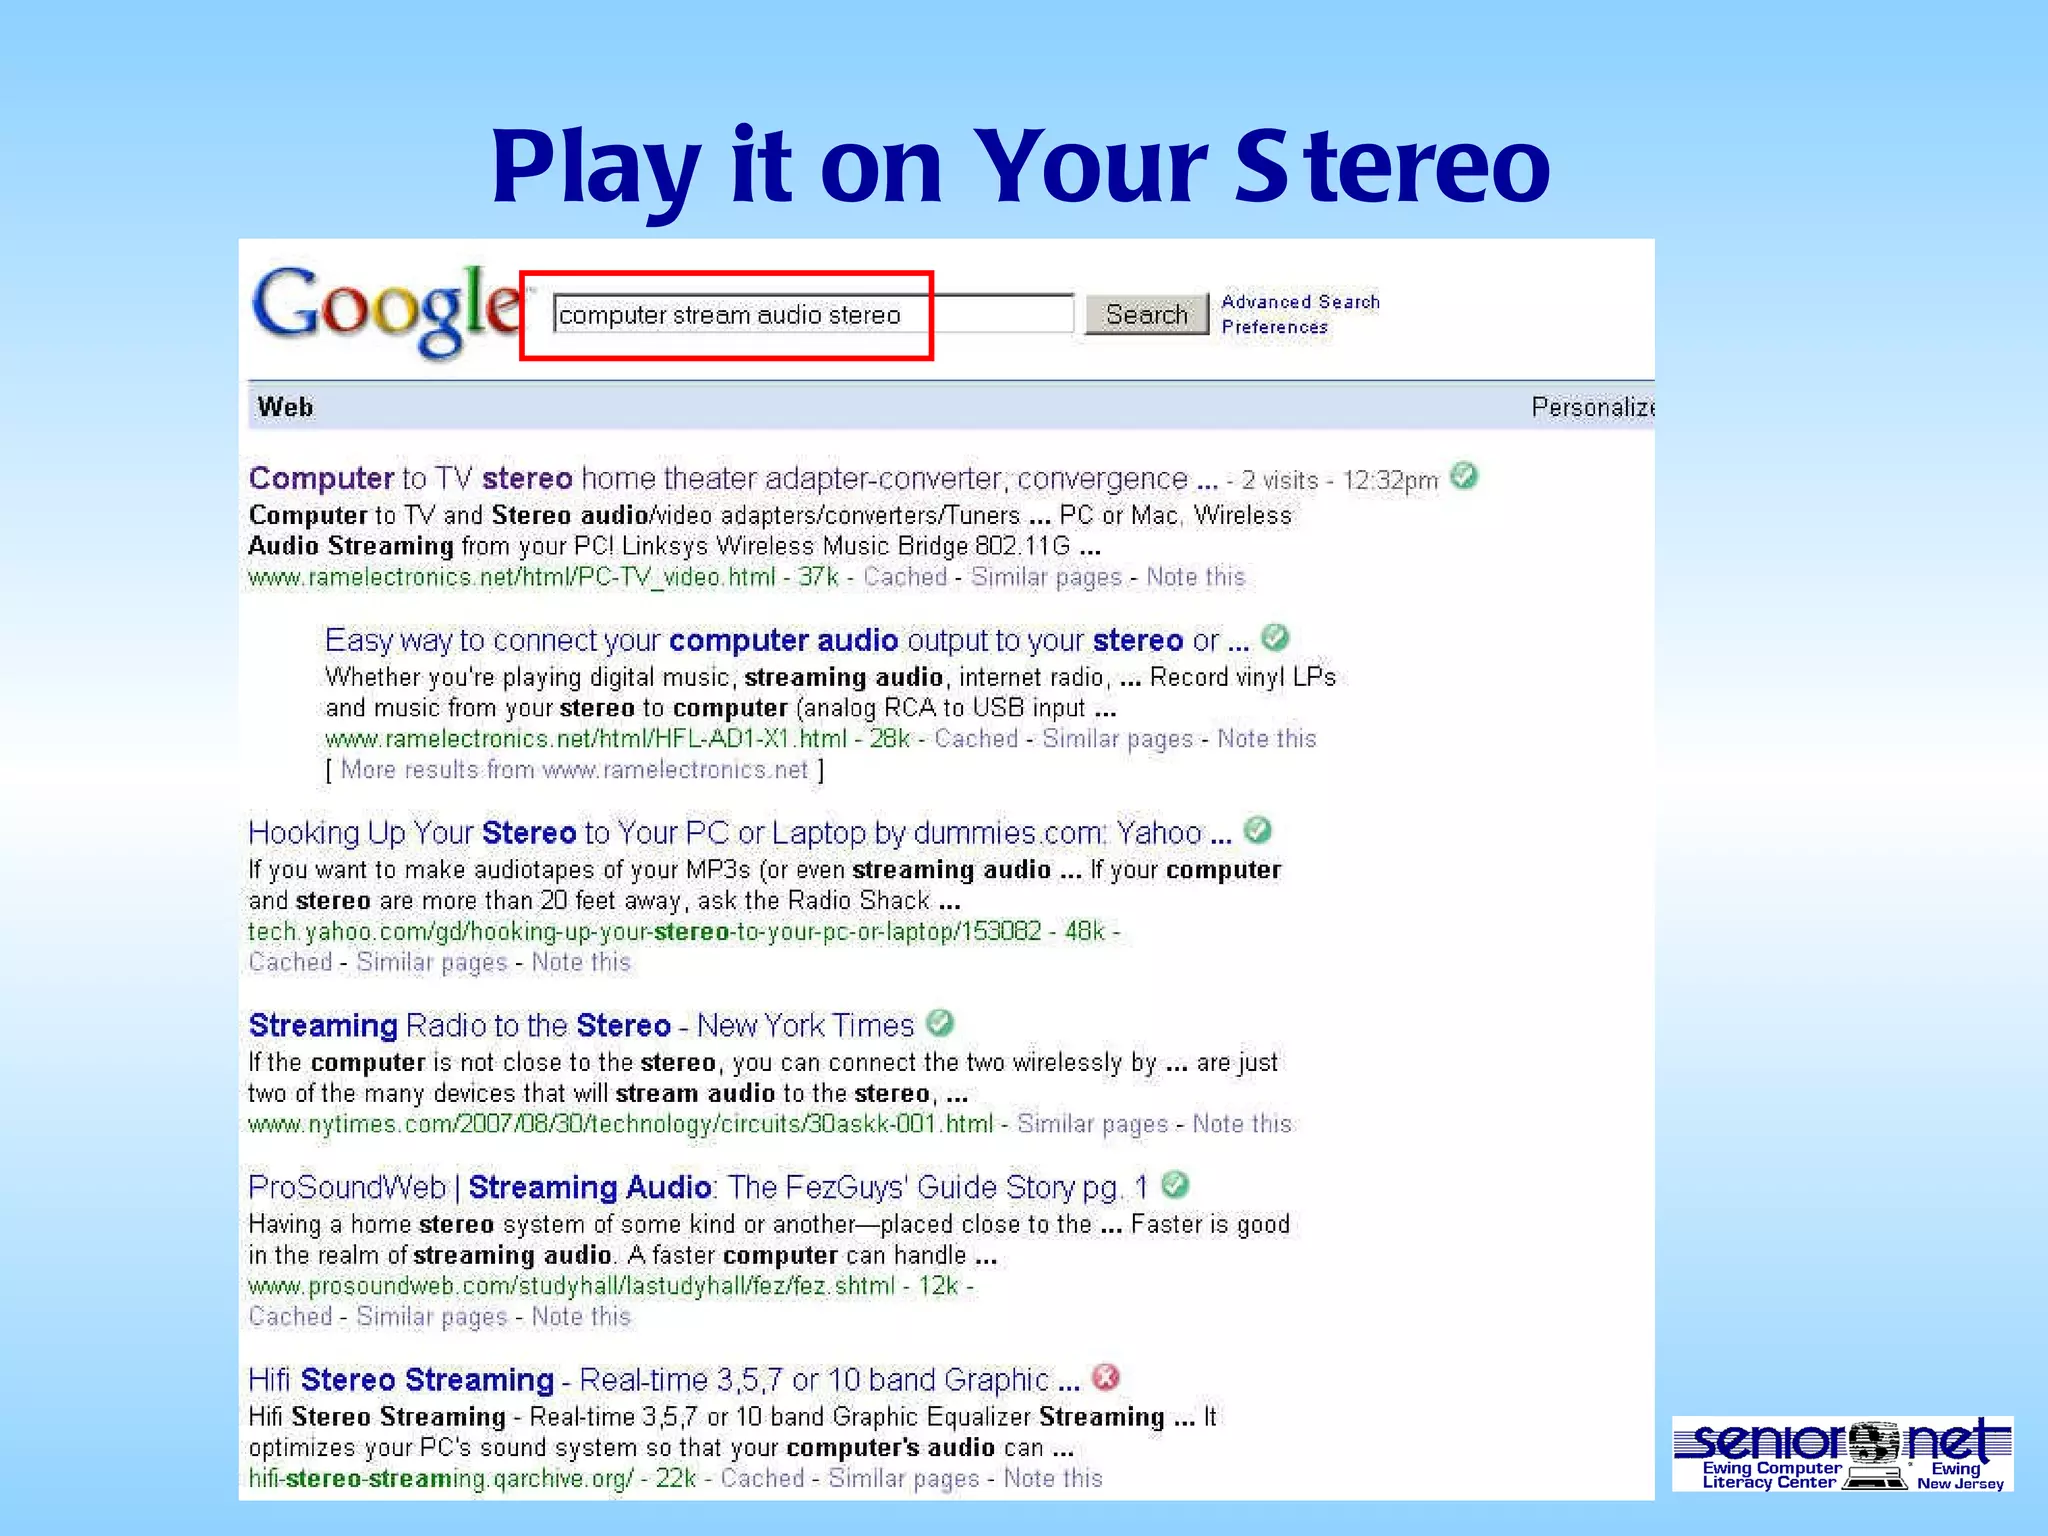Click Similar pages for nytimes.com result

(1092, 1124)
